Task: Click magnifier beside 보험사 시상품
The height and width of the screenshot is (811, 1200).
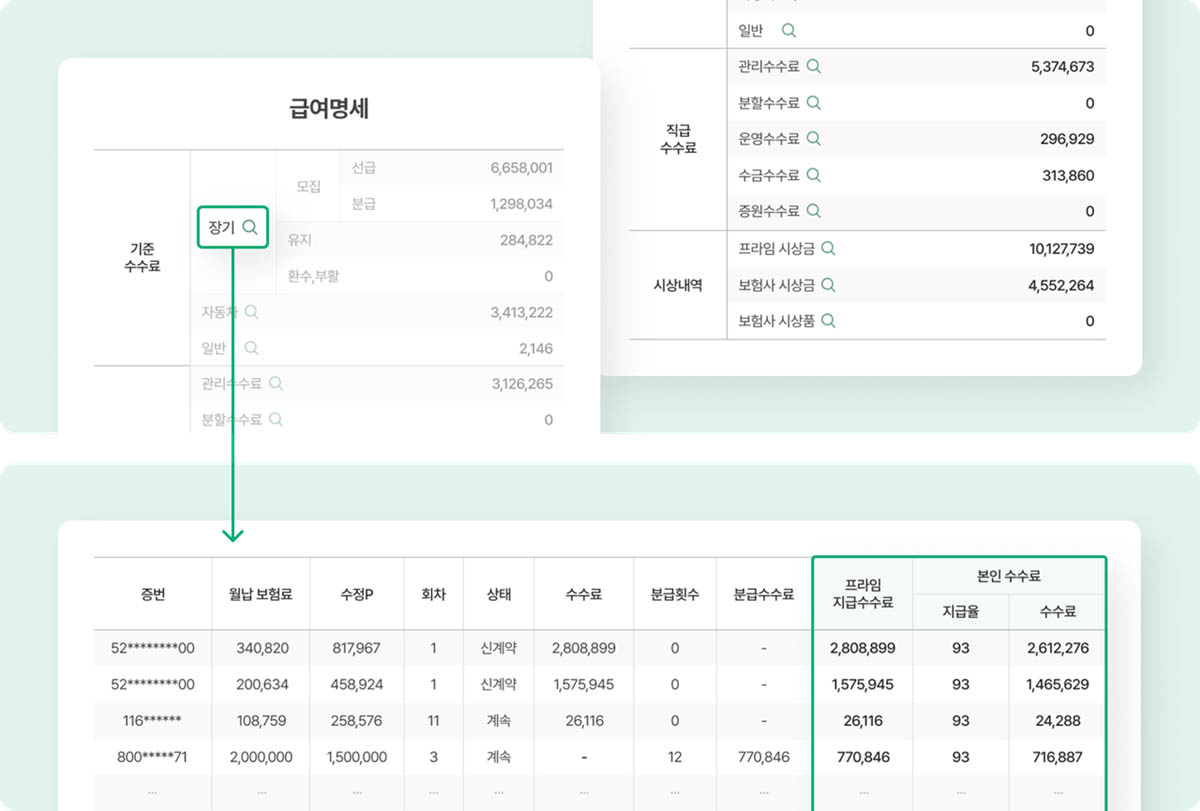Action: point(828,321)
